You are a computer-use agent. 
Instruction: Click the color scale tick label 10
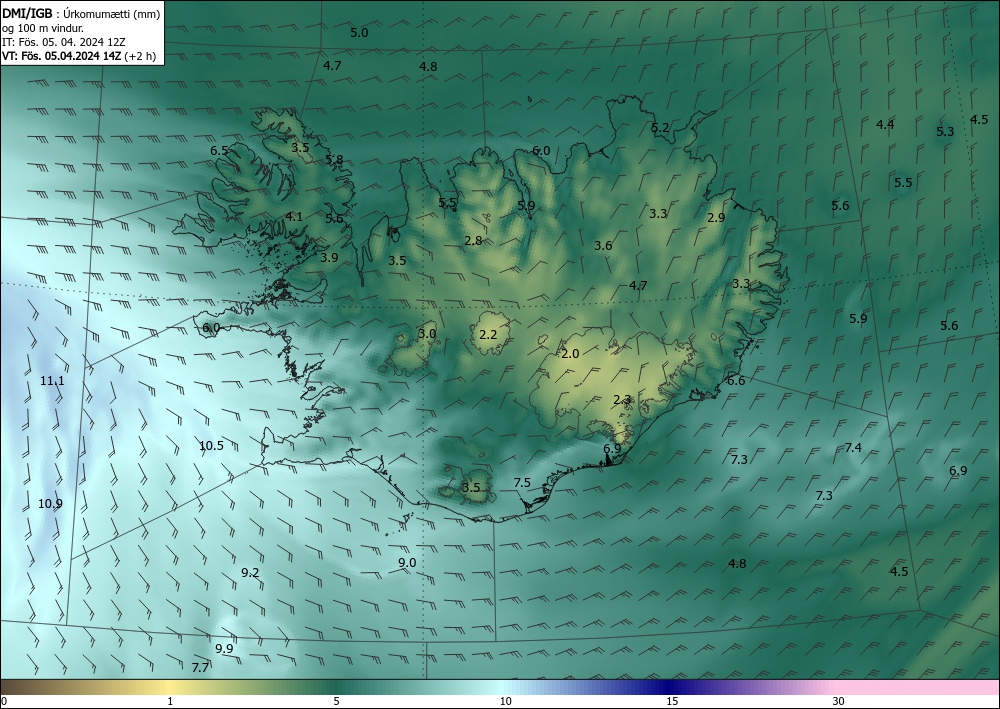pyautogui.click(x=505, y=701)
